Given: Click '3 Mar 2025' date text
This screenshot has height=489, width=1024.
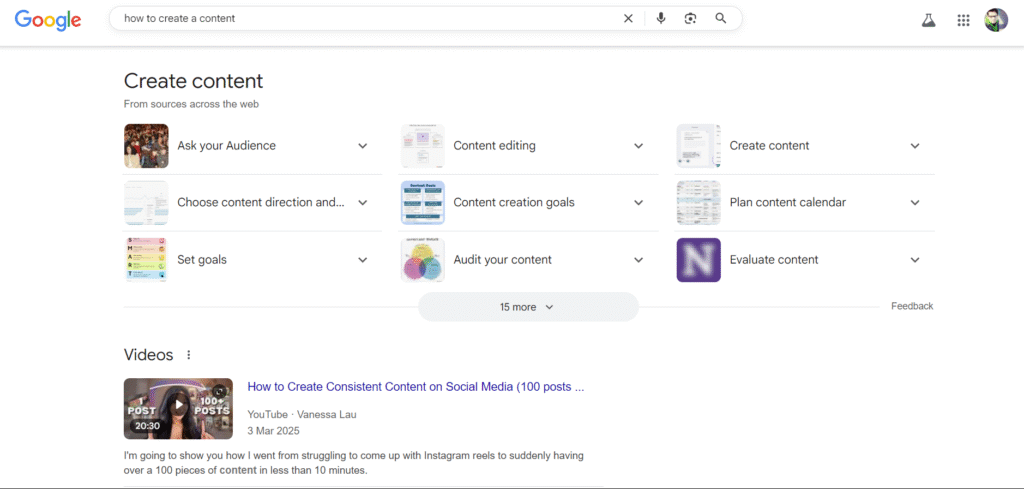Looking at the screenshot, I should pos(274,431).
